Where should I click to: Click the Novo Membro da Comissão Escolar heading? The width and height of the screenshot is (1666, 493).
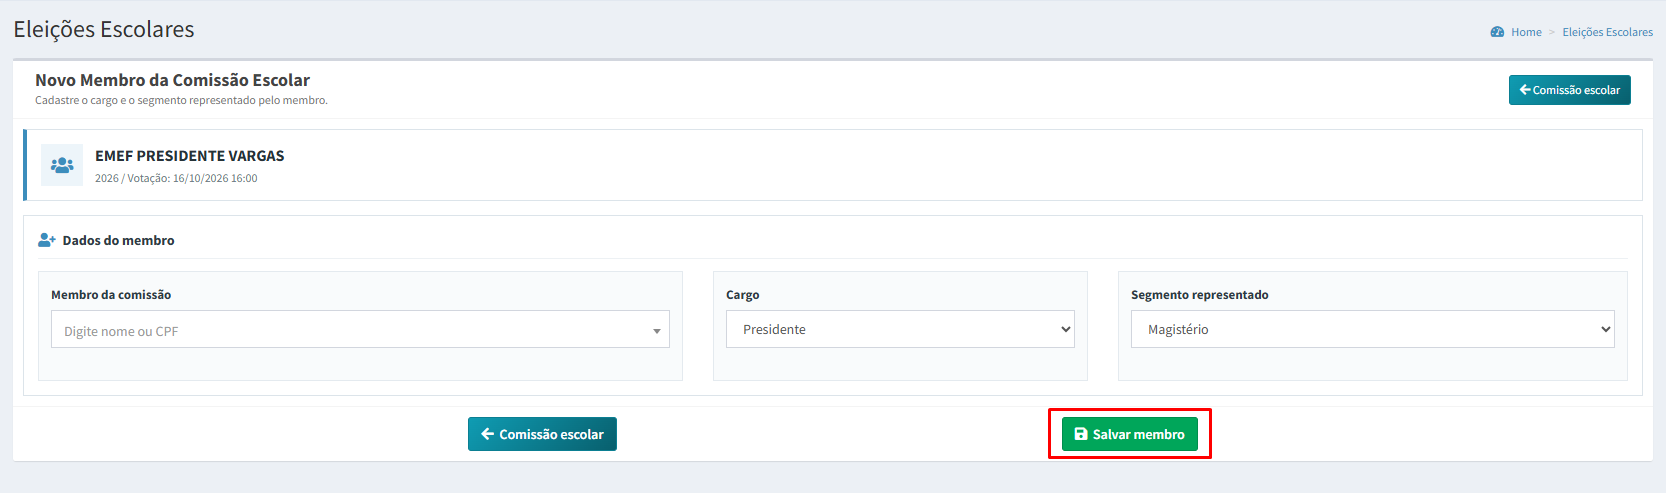point(172,80)
